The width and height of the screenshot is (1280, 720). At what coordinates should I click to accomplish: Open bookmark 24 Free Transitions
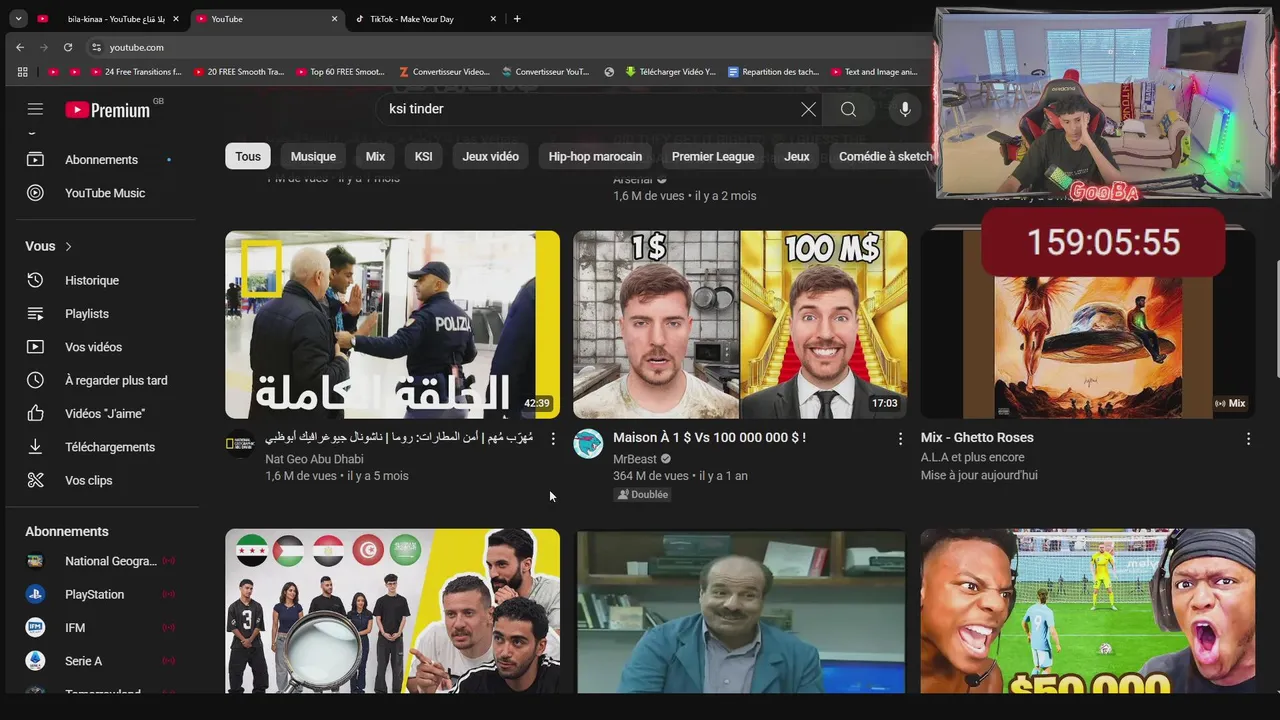point(136,72)
